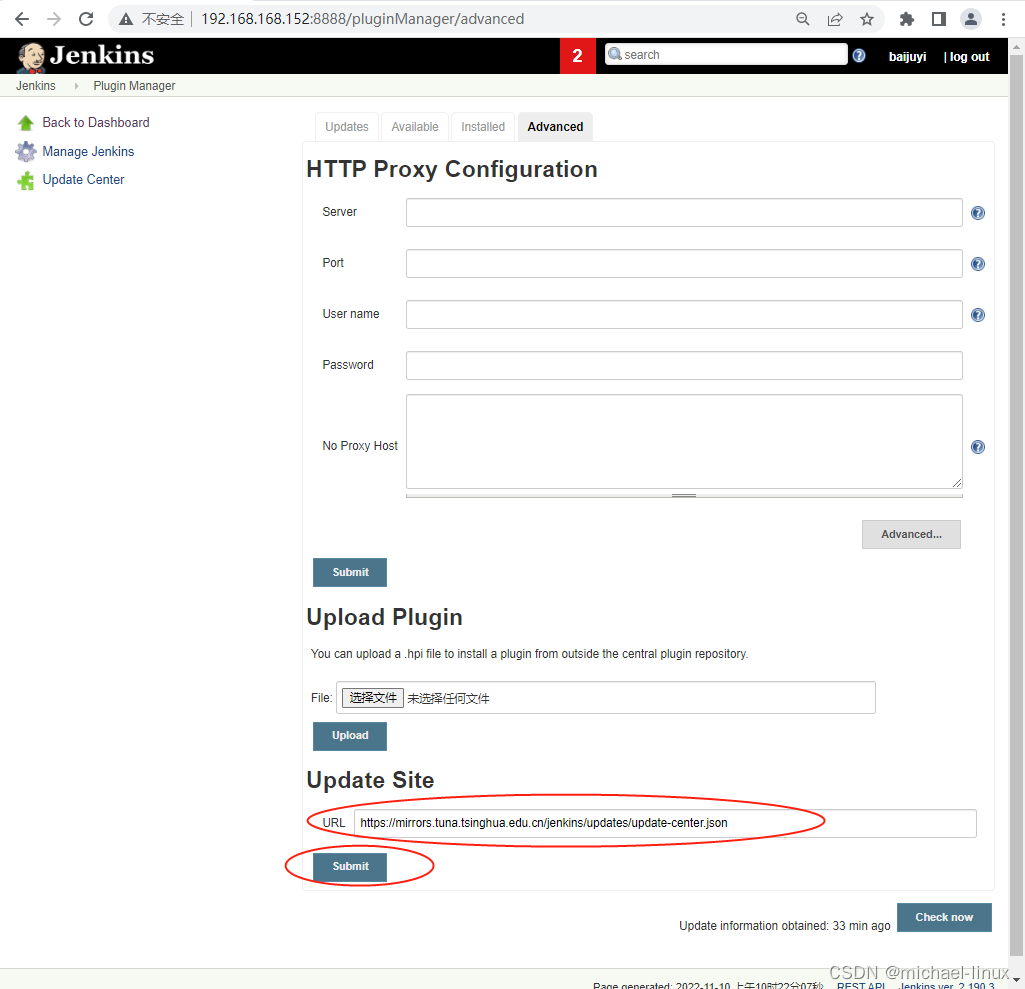Open help for Port field
Screen dimensions: 1025x989
(977, 264)
